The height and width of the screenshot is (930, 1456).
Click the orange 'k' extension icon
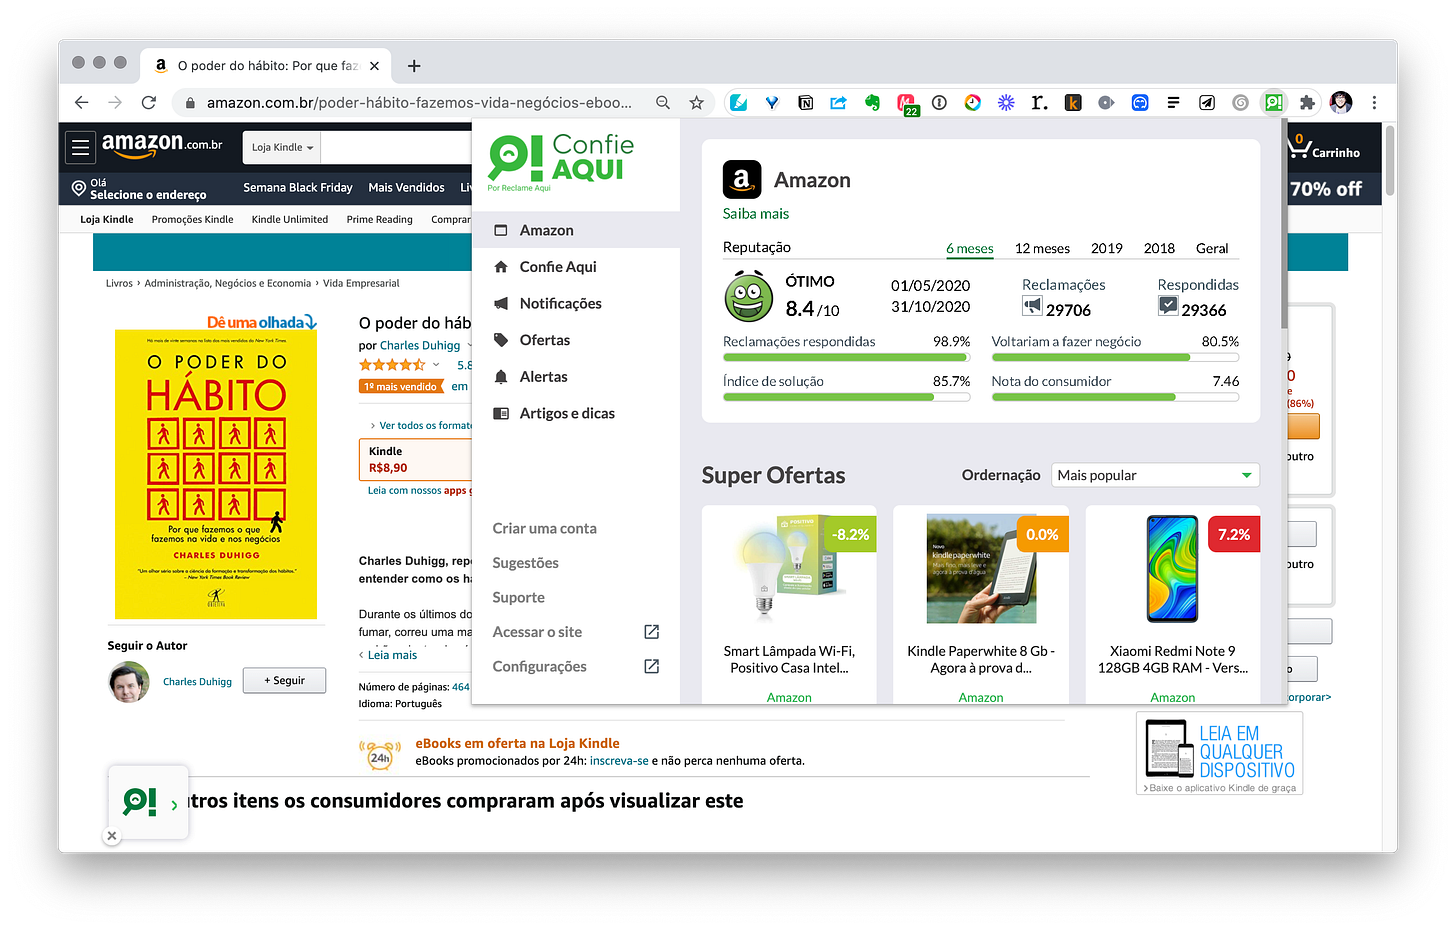(1073, 102)
